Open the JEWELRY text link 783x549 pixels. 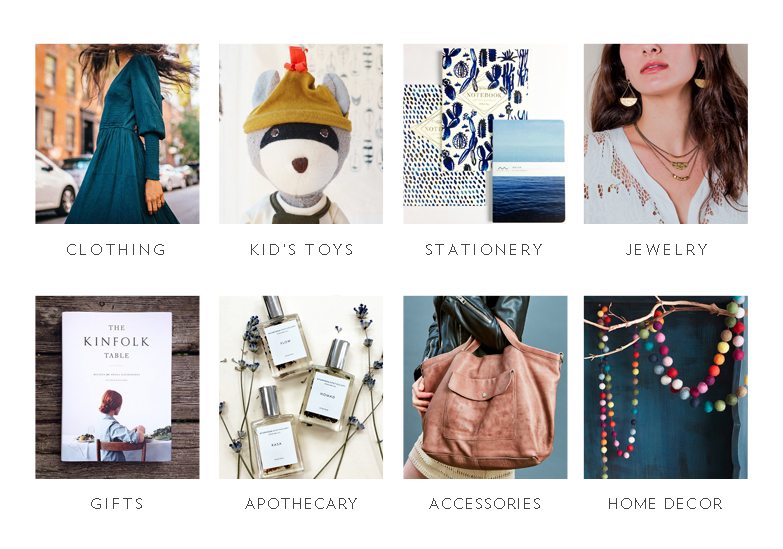click(667, 249)
